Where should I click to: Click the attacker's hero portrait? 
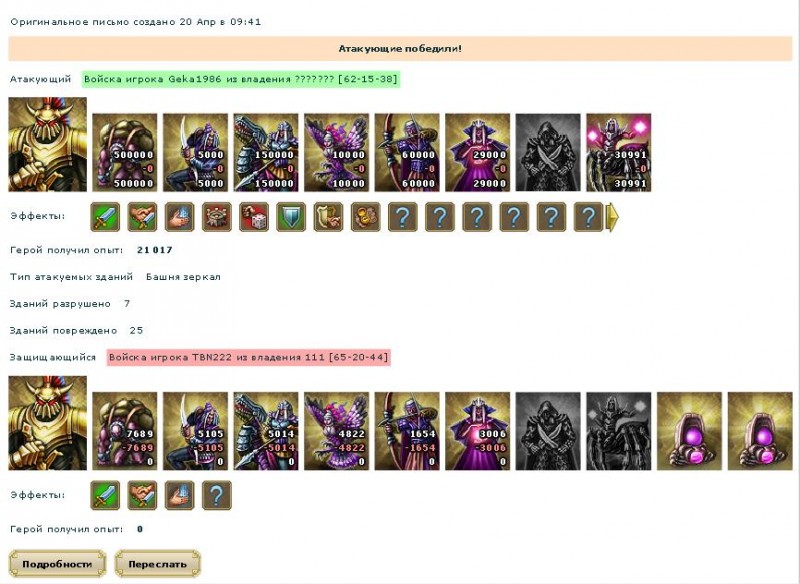click(47, 145)
